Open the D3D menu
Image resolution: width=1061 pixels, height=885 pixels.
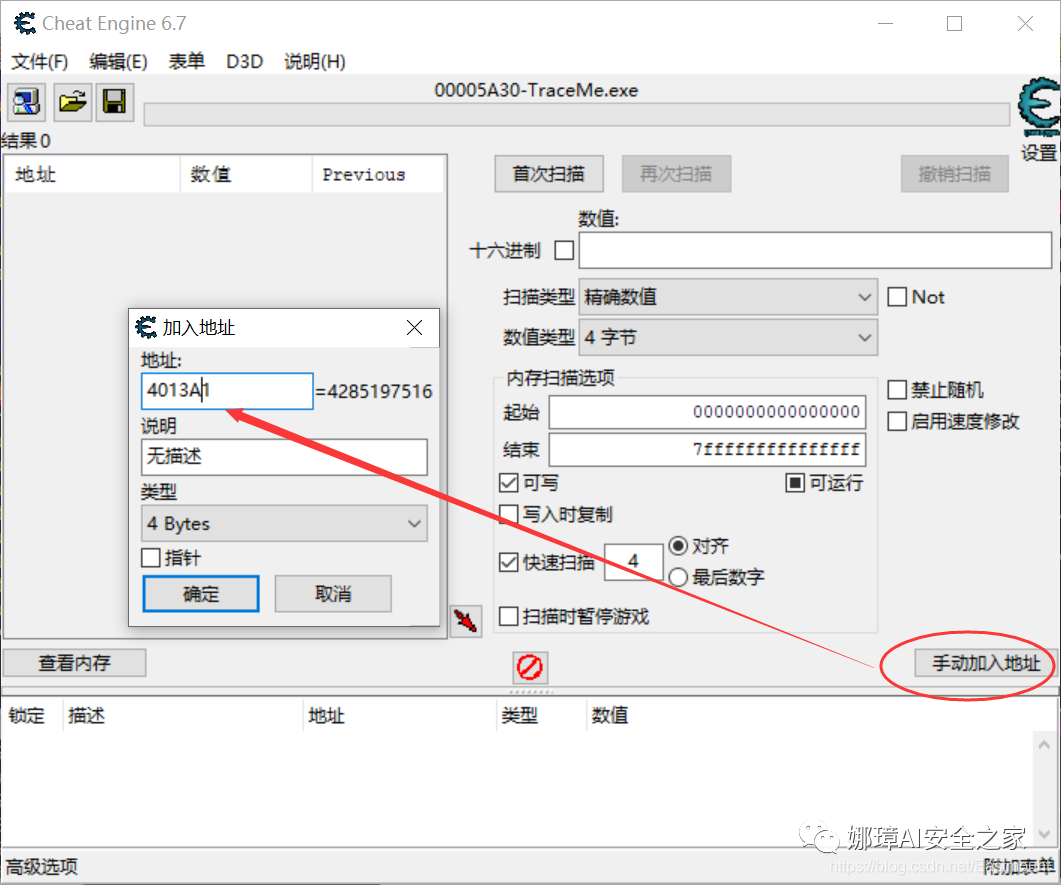click(244, 62)
